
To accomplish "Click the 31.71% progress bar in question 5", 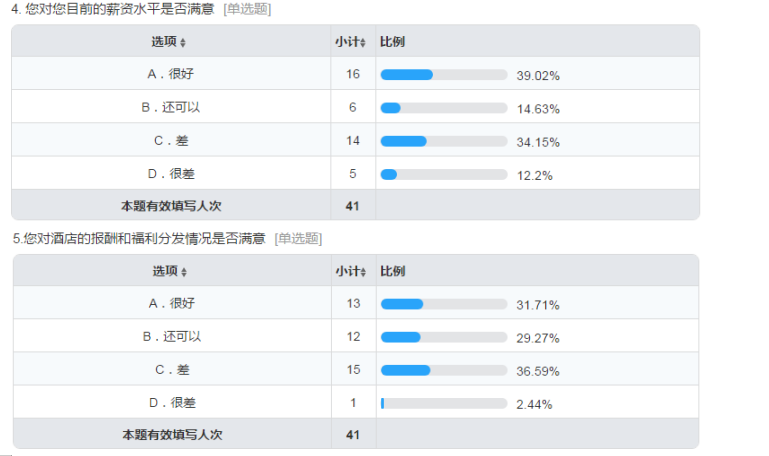I will [x=444, y=304].
